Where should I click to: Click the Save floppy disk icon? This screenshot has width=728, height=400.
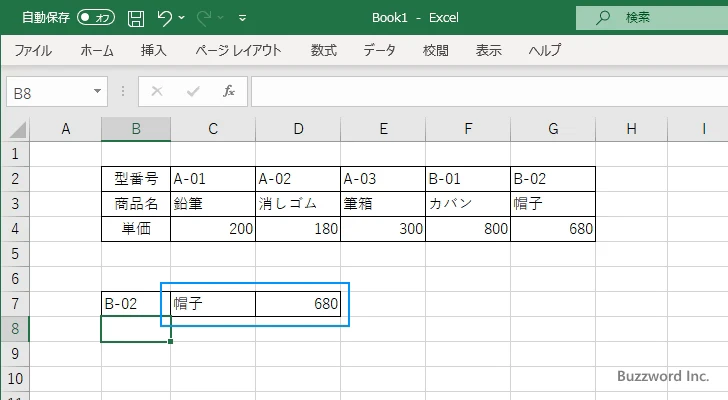click(136, 17)
